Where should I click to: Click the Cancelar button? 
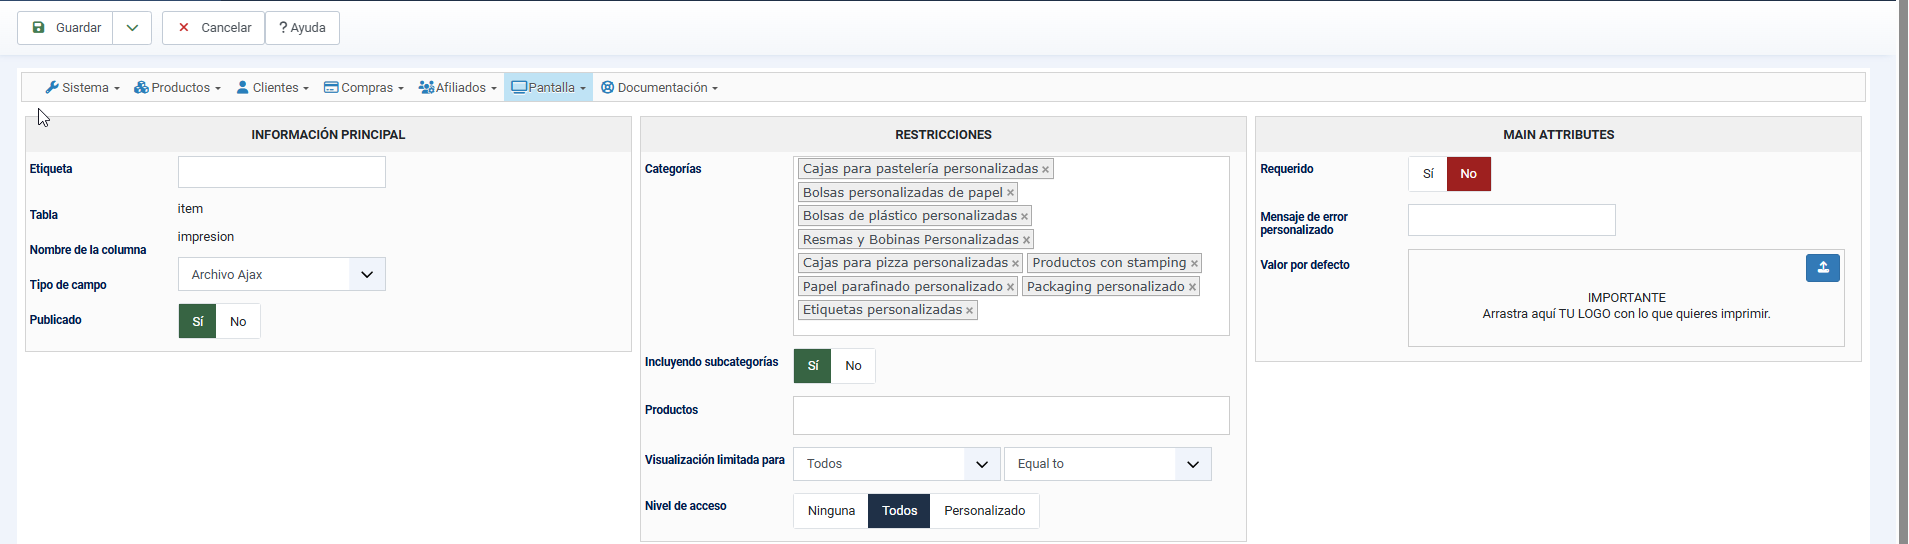(x=214, y=28)
